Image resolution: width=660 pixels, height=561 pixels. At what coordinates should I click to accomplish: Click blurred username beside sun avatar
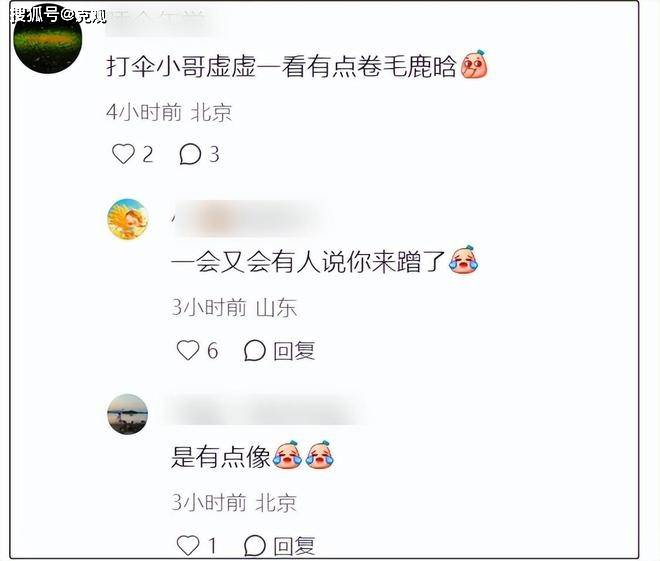(248, 219)
